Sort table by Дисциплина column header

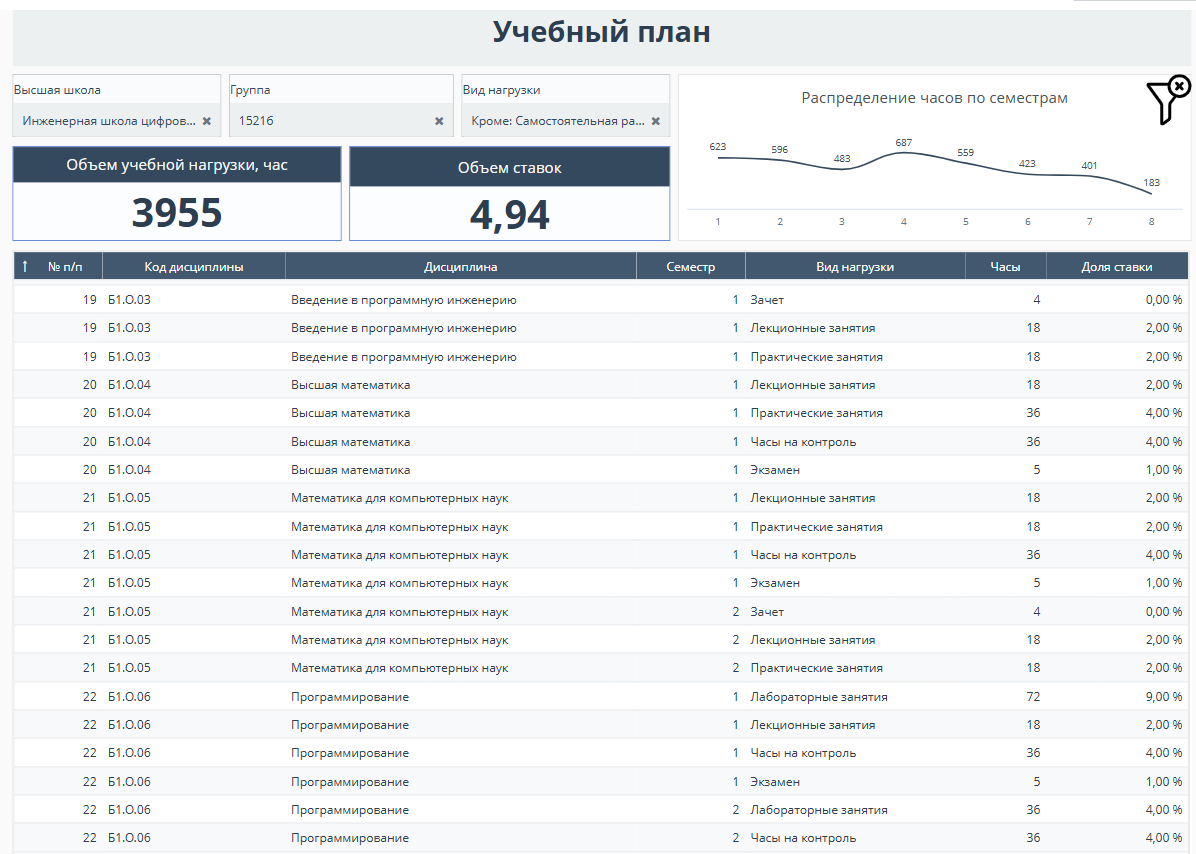pyautogui.click(x=461, y=267)
